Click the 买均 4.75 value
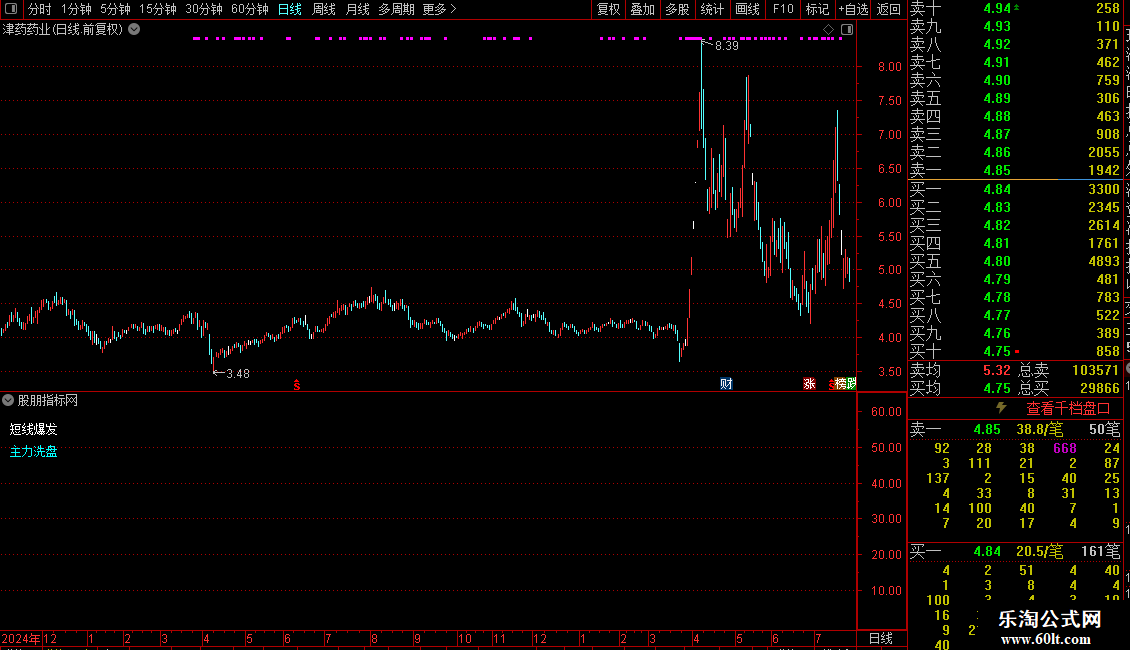This screenshot has width=1130, height=650. pyautogui.click(x=997, y=388)
